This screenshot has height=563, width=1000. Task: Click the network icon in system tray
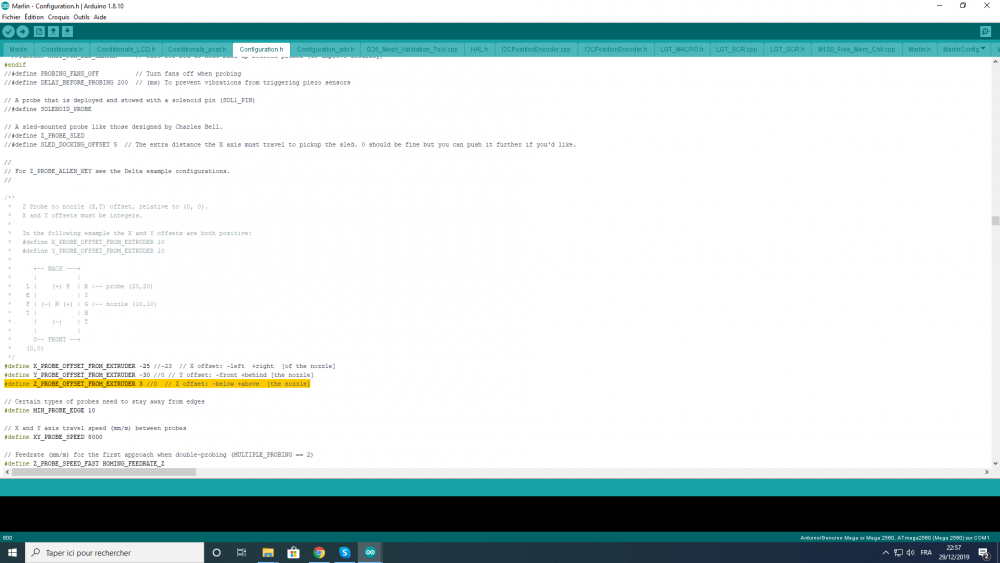pyautogui.click(x=898, y=553)
